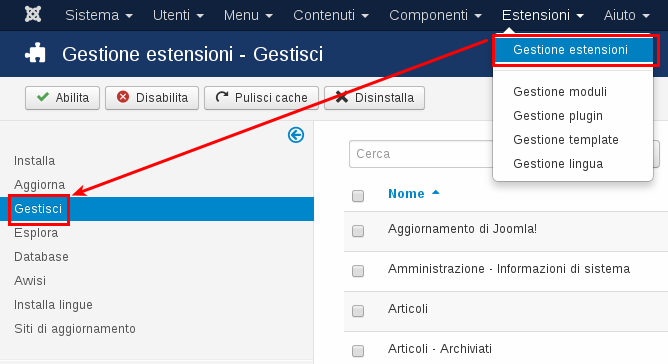Open Avvisi in sidebar

click(30, 280)
